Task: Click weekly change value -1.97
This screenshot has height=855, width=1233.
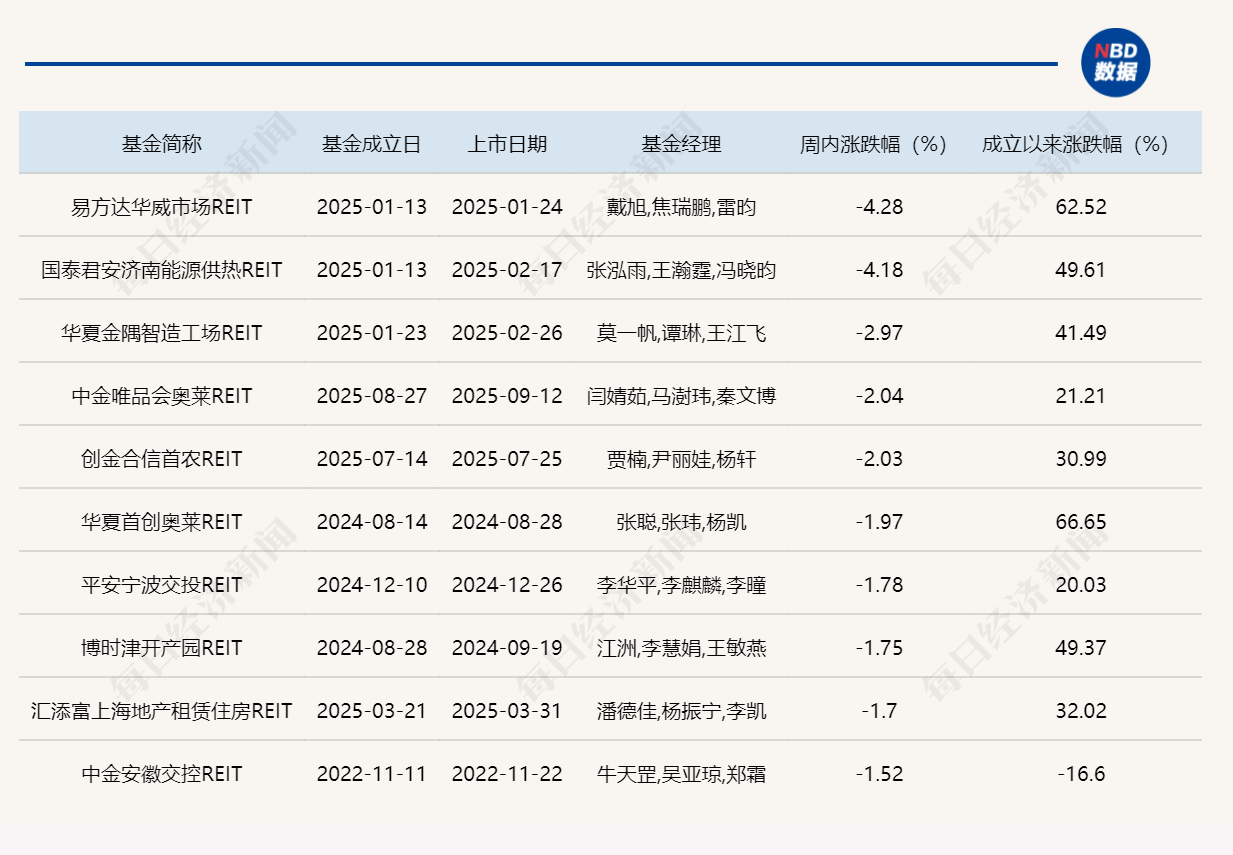Action: click(879, 522)
